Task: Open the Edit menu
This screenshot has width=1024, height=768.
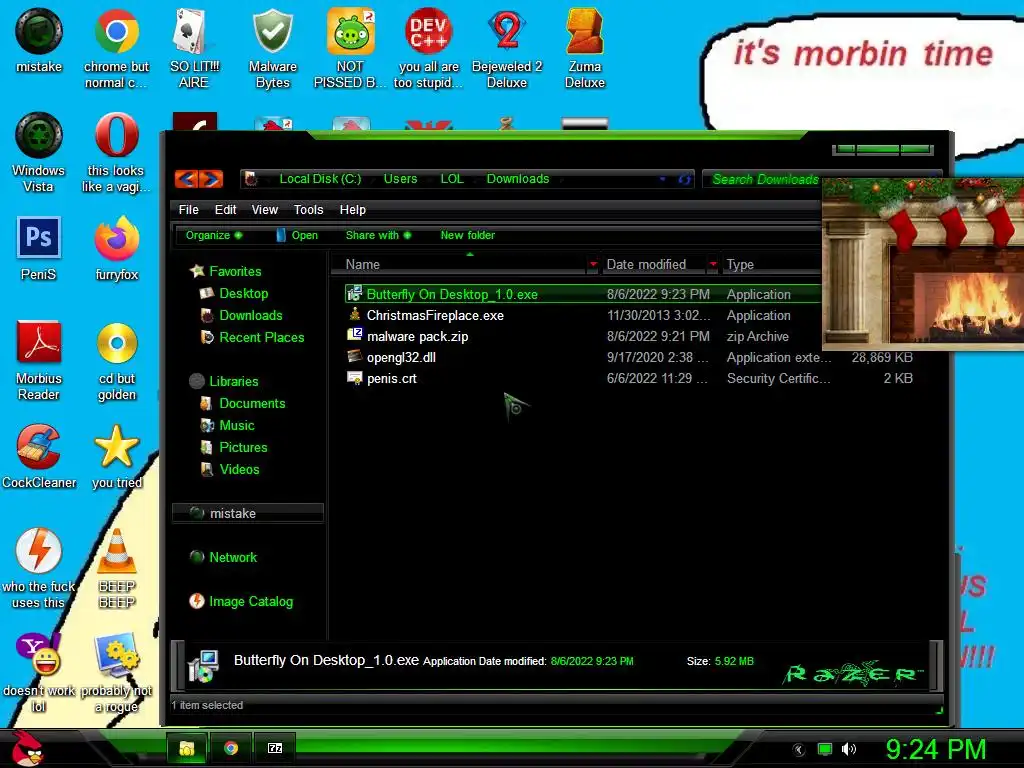Action: pos(225,210)
